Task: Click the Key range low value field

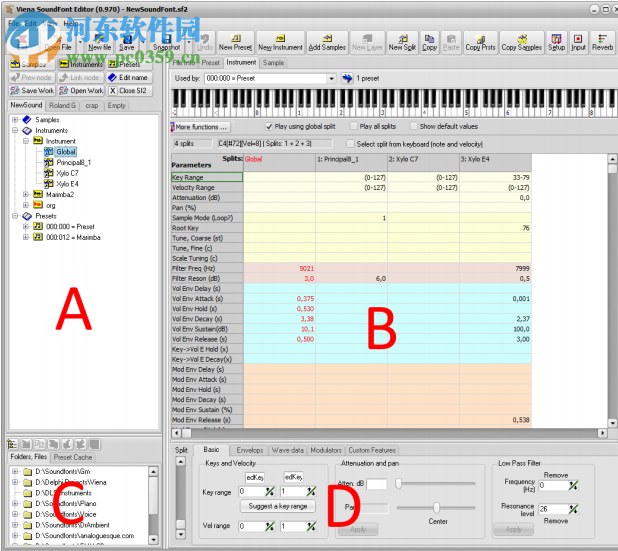Action: (251, 491)
